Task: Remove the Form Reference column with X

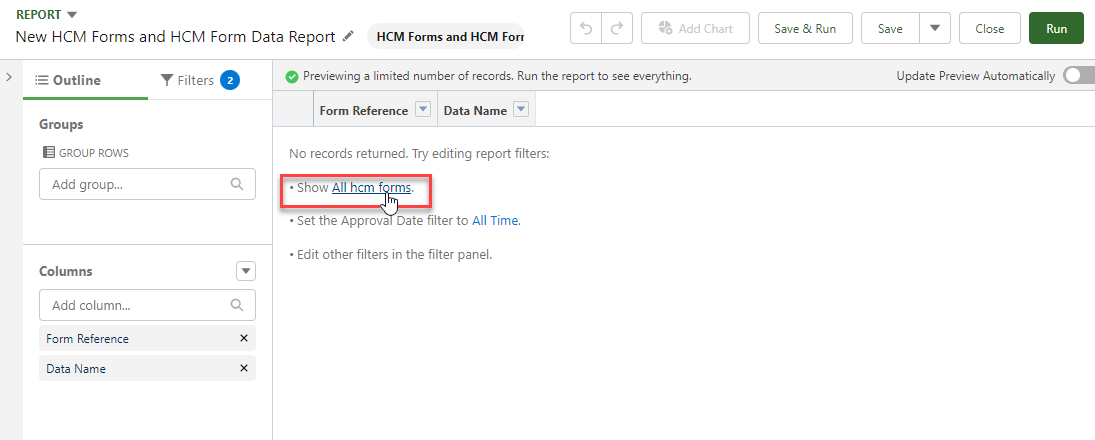Action: [x=244, y=339]
